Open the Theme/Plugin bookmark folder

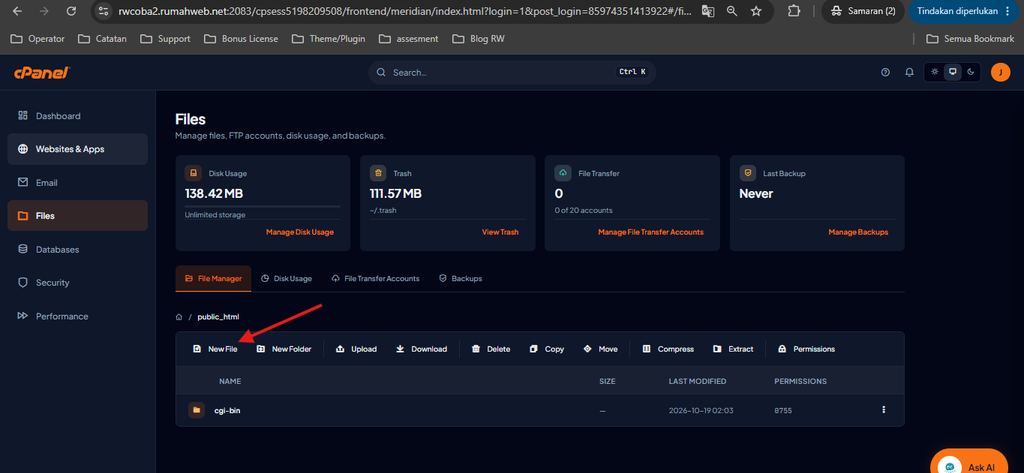coord(328,39)
